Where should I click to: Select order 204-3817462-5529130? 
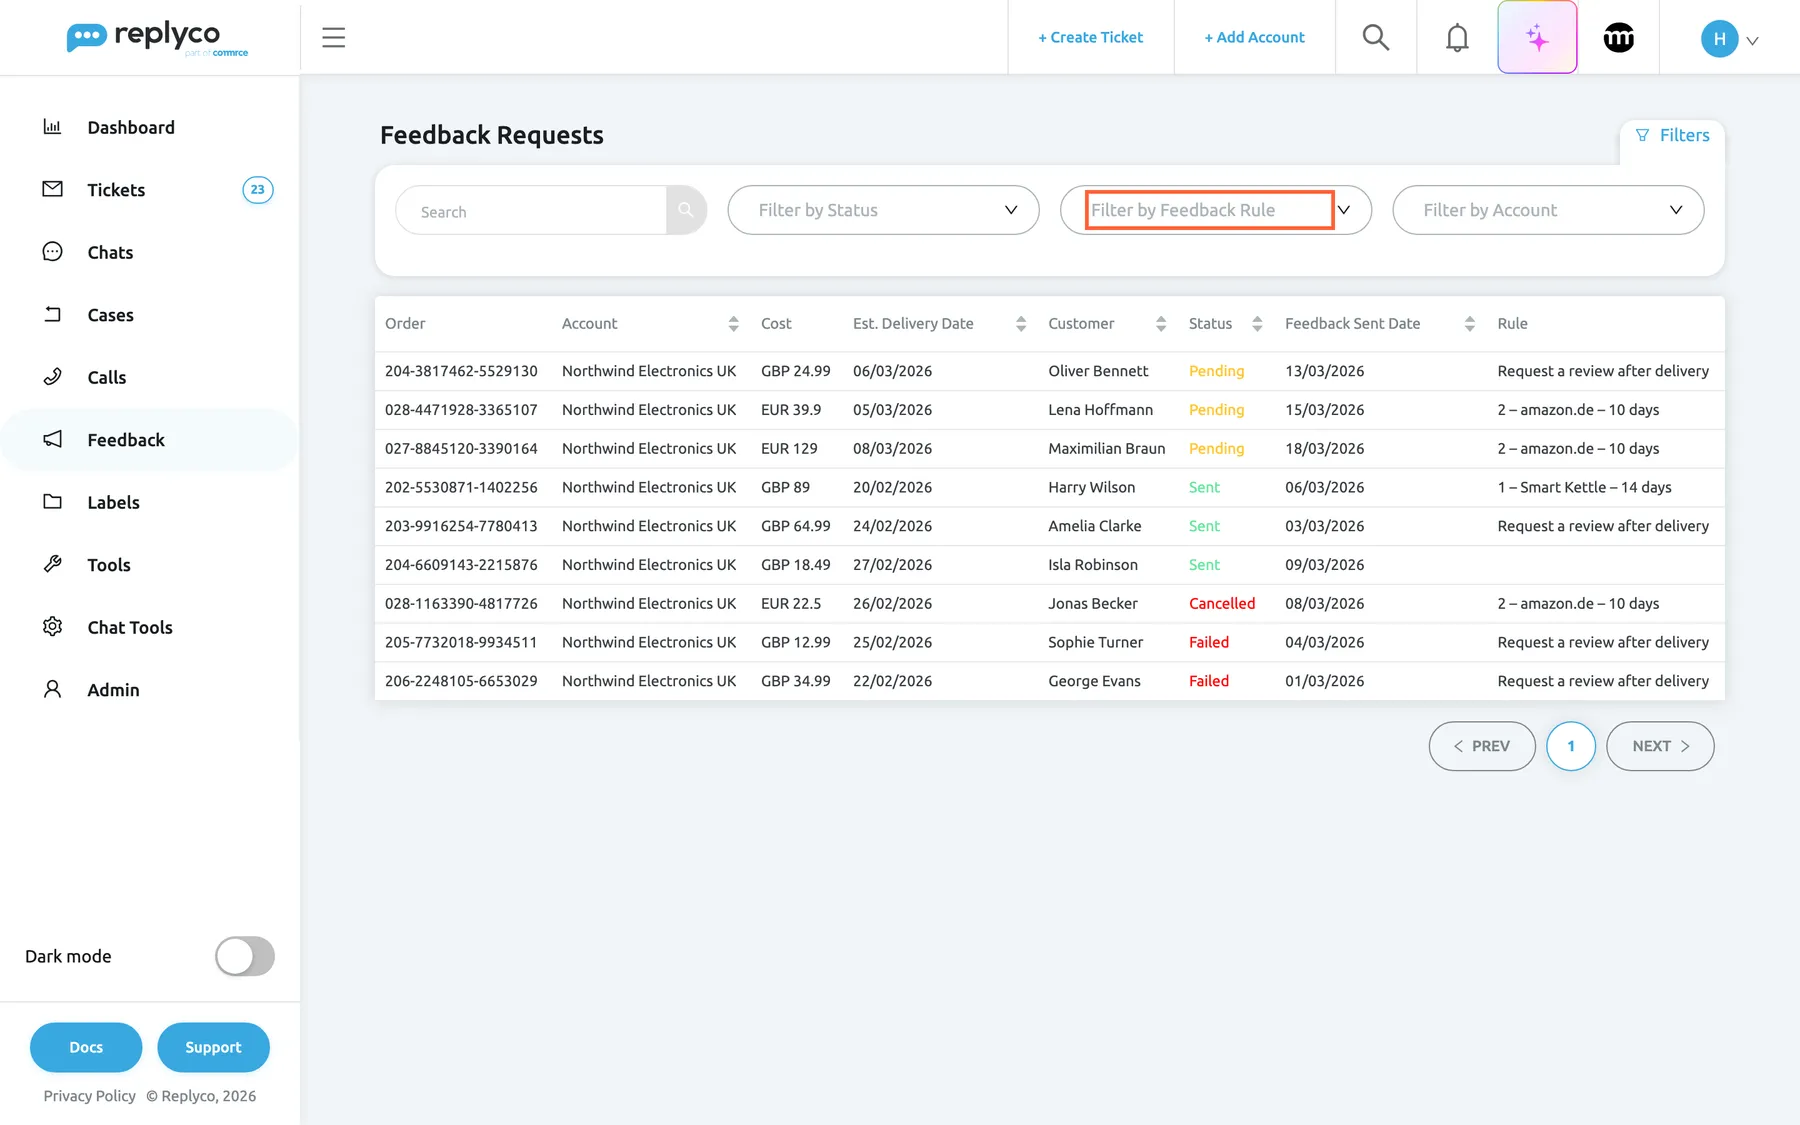(461, 371)
